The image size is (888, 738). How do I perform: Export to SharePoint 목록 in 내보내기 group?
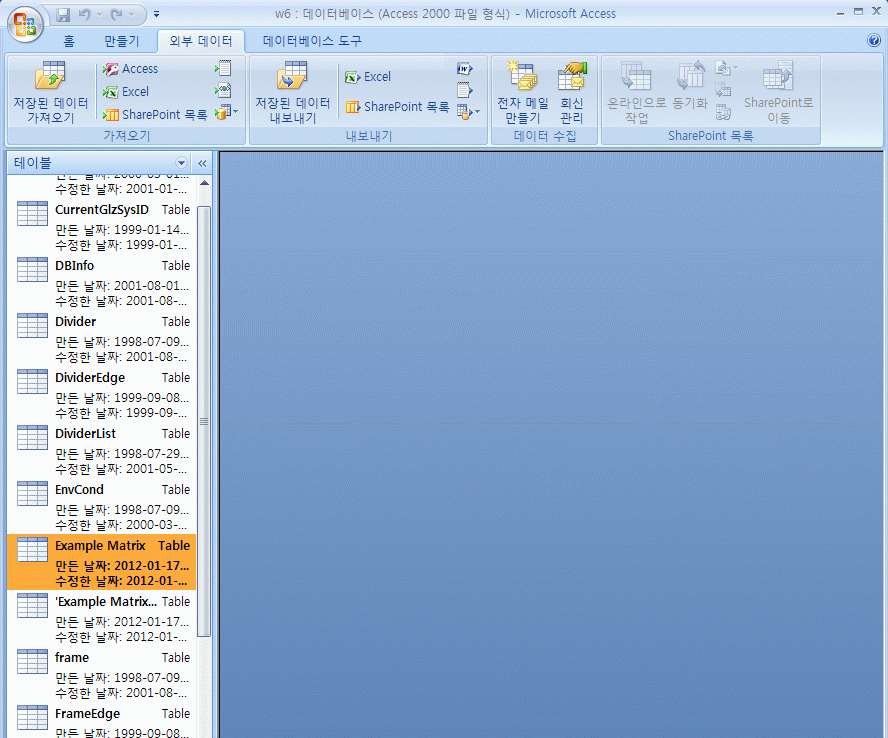pos(397,107)
